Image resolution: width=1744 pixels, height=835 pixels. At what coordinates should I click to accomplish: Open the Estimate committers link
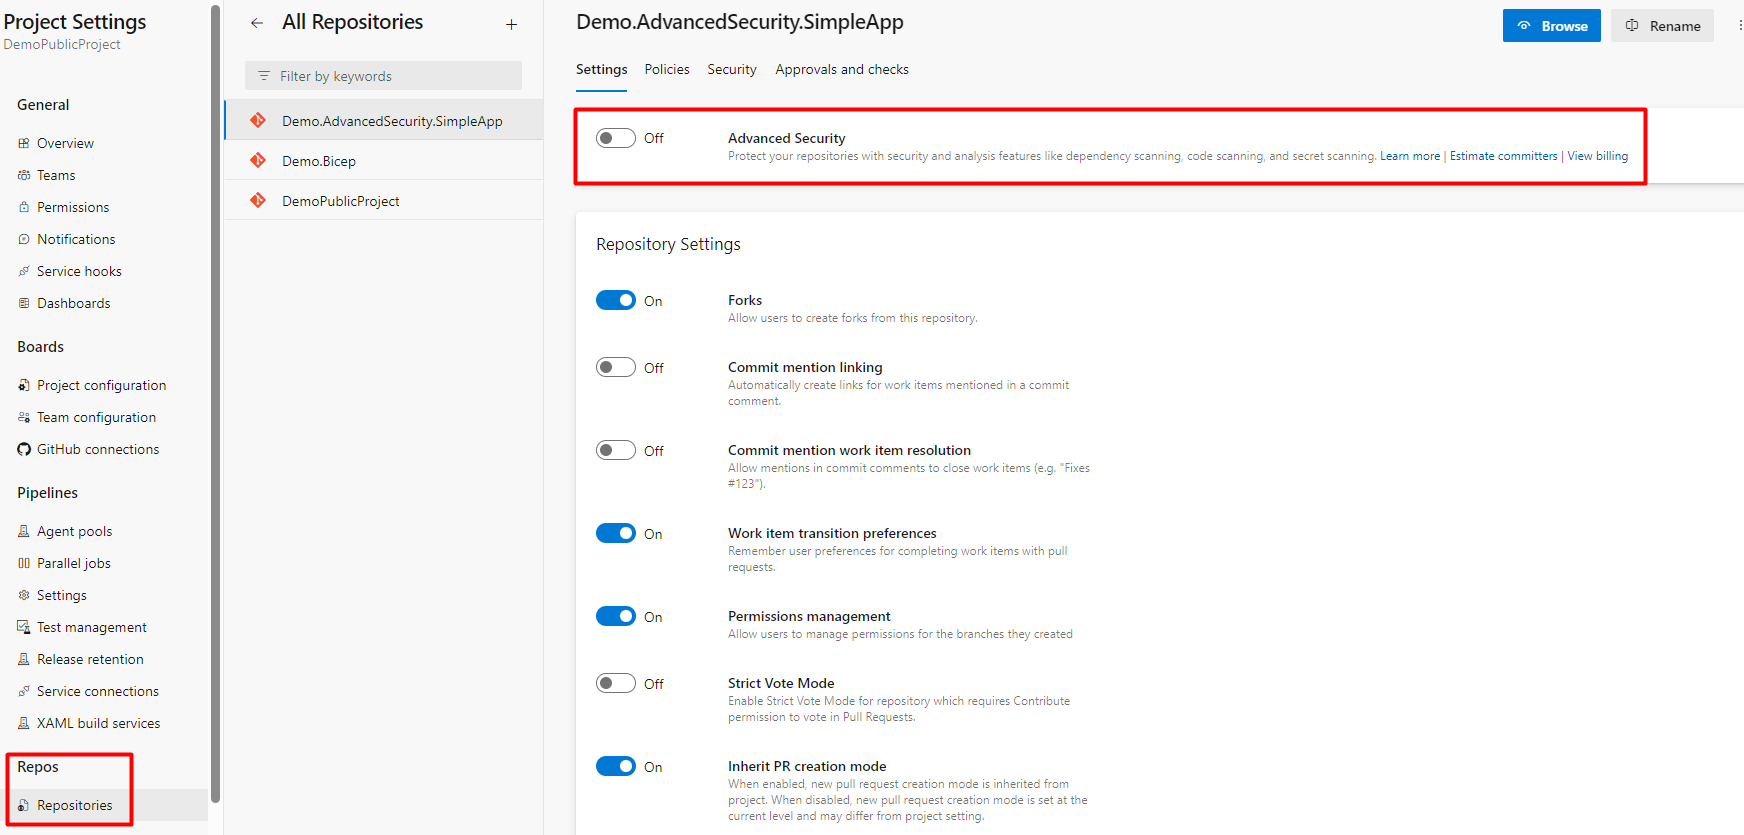click(1503, 156)
